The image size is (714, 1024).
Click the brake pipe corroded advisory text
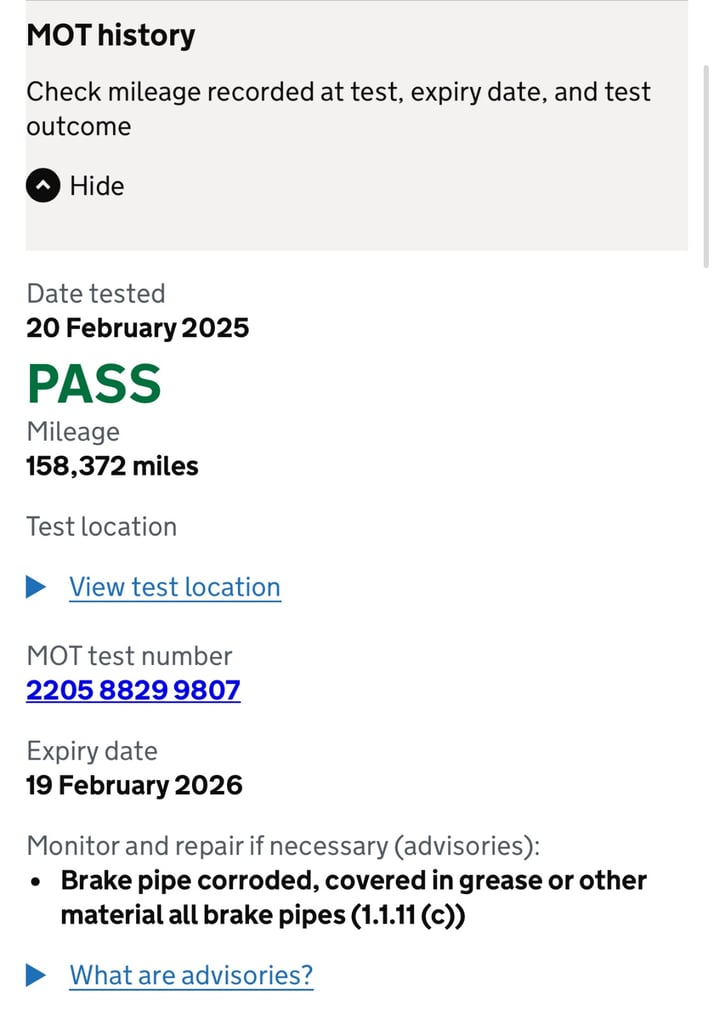[x=353, y=898]
